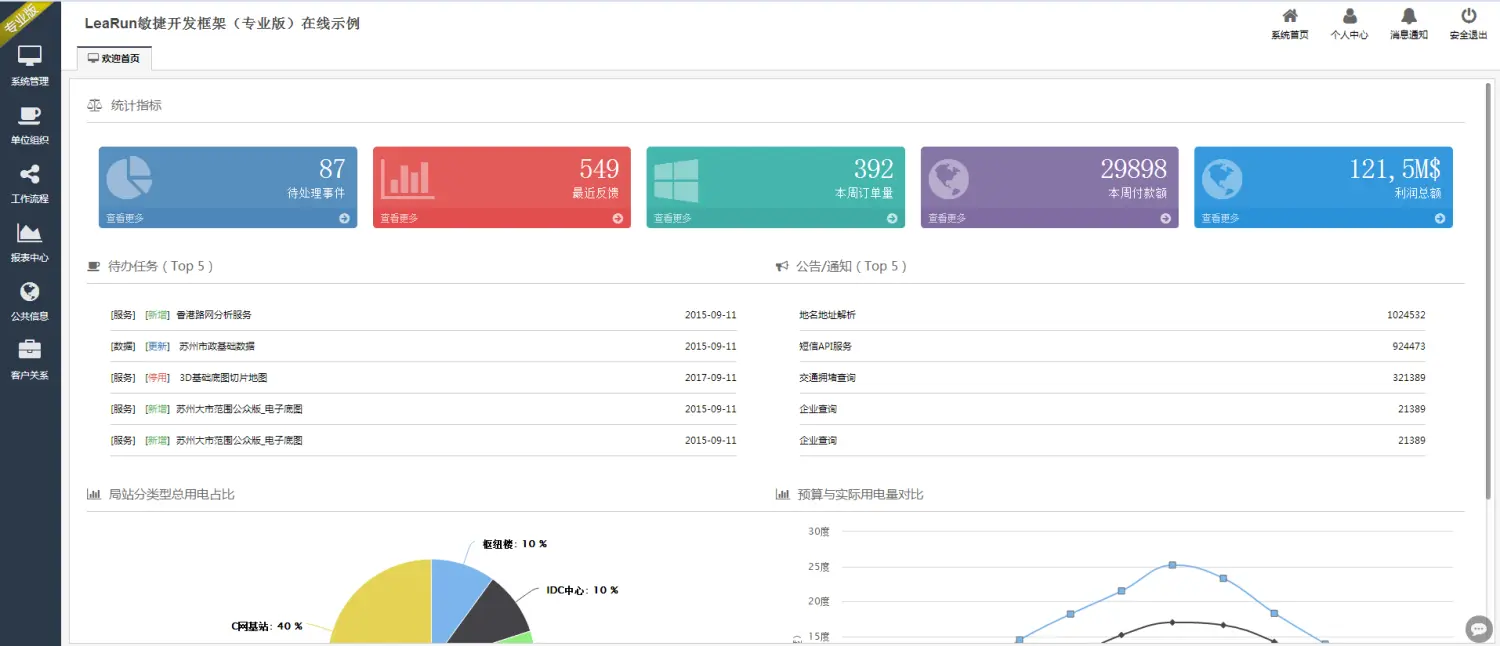This screenshot has height=646, width=1500.
Task: Click bar chart icon beside 局站分类型总用电占比
Action: click(94, 494)
